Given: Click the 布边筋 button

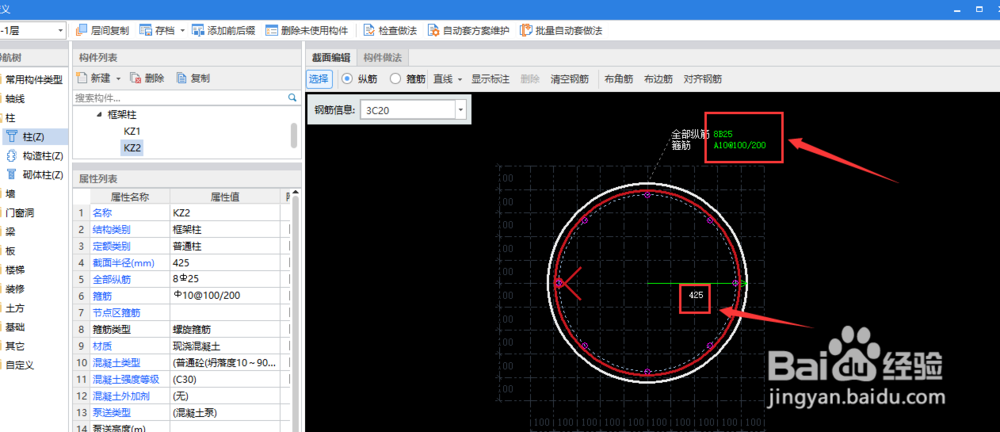Looking at the screenshot, I should click(x=658, y=79).
